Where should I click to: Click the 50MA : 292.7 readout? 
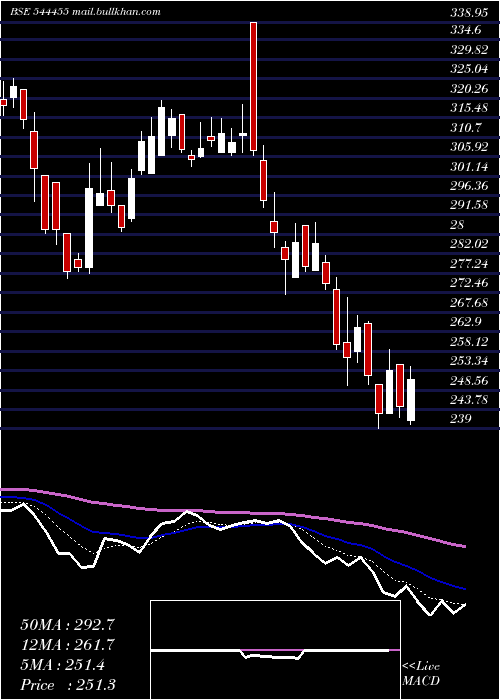pyautogui.click(x=65, y=625)
